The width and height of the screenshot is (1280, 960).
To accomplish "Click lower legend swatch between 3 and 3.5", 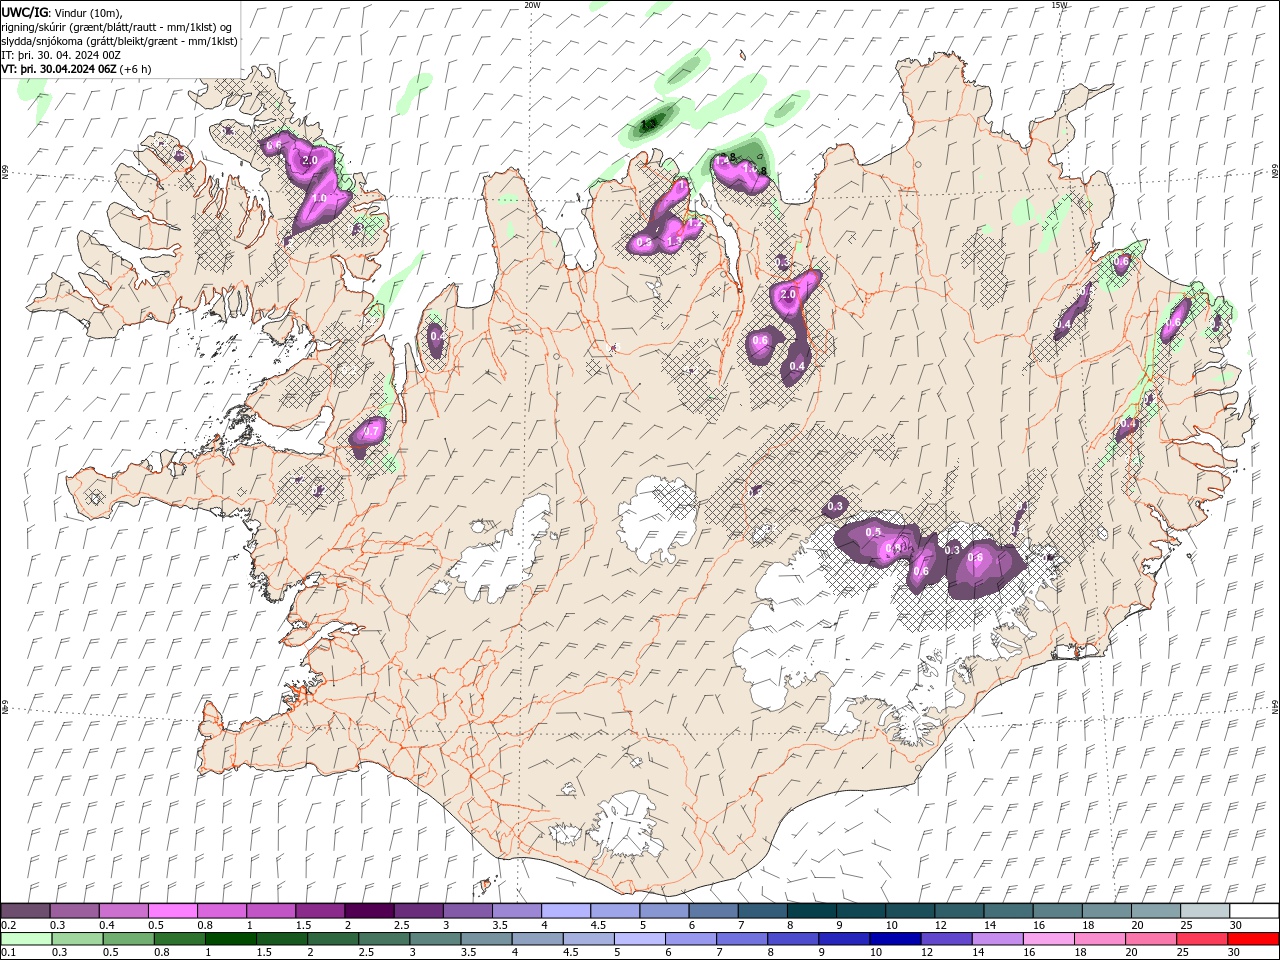I will point(435,939).
